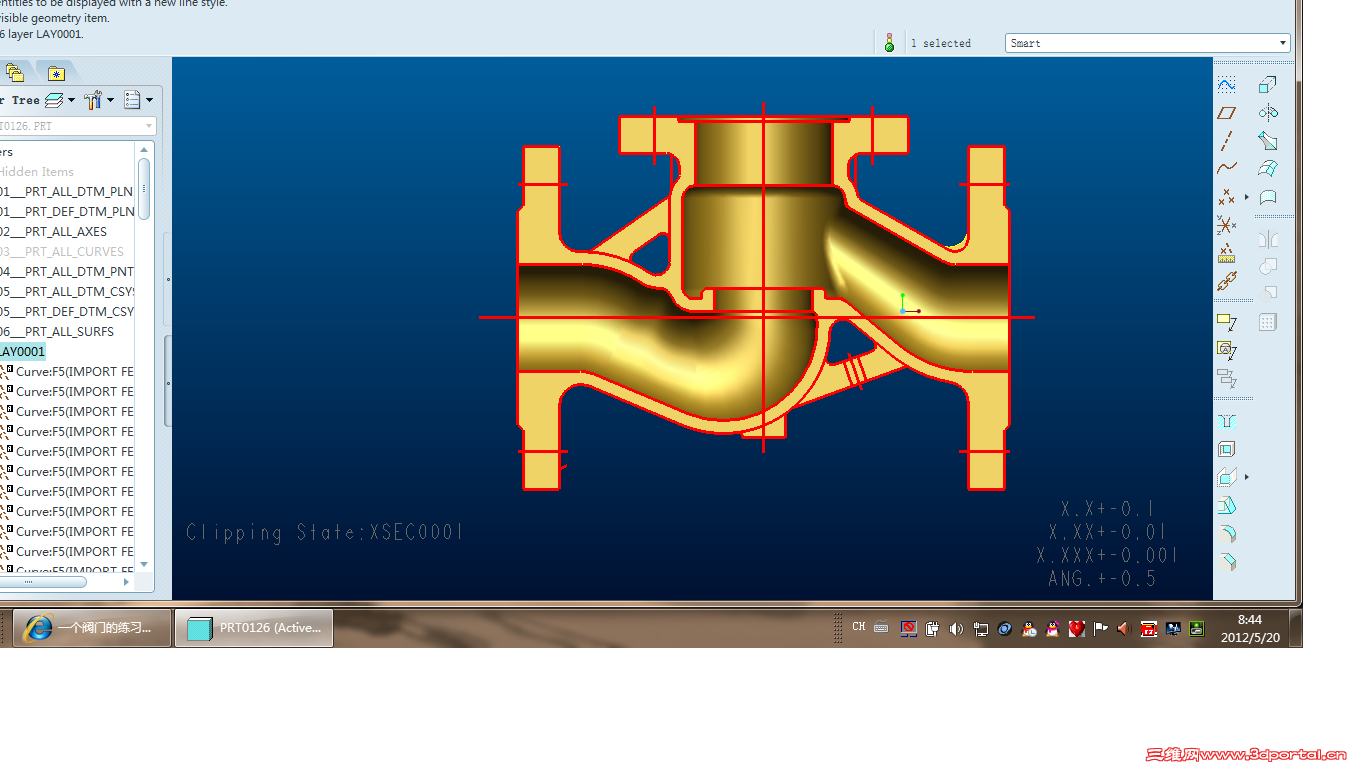Open the Show list dropdown in the tree toolbar
The height and width of the screenshot is (768, 1366).
138,100
